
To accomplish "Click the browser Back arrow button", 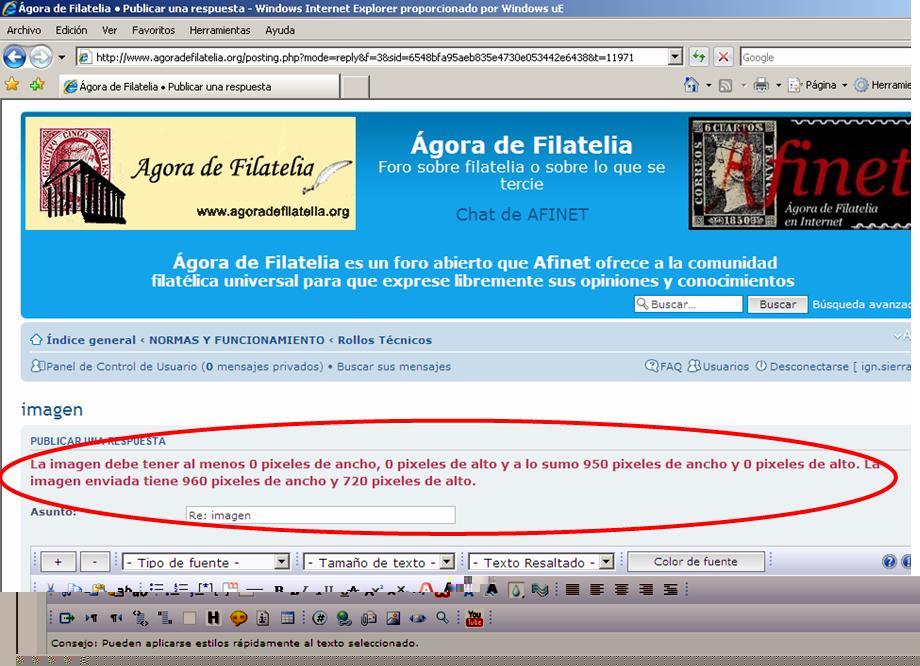I will pos(15,57).
